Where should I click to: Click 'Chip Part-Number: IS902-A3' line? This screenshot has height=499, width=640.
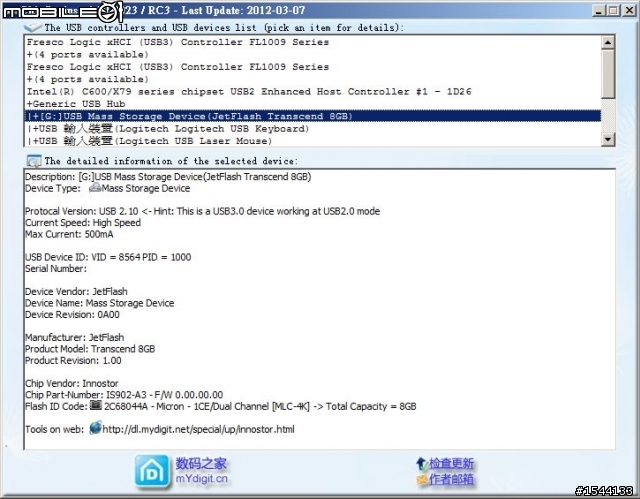click(124, 395)
